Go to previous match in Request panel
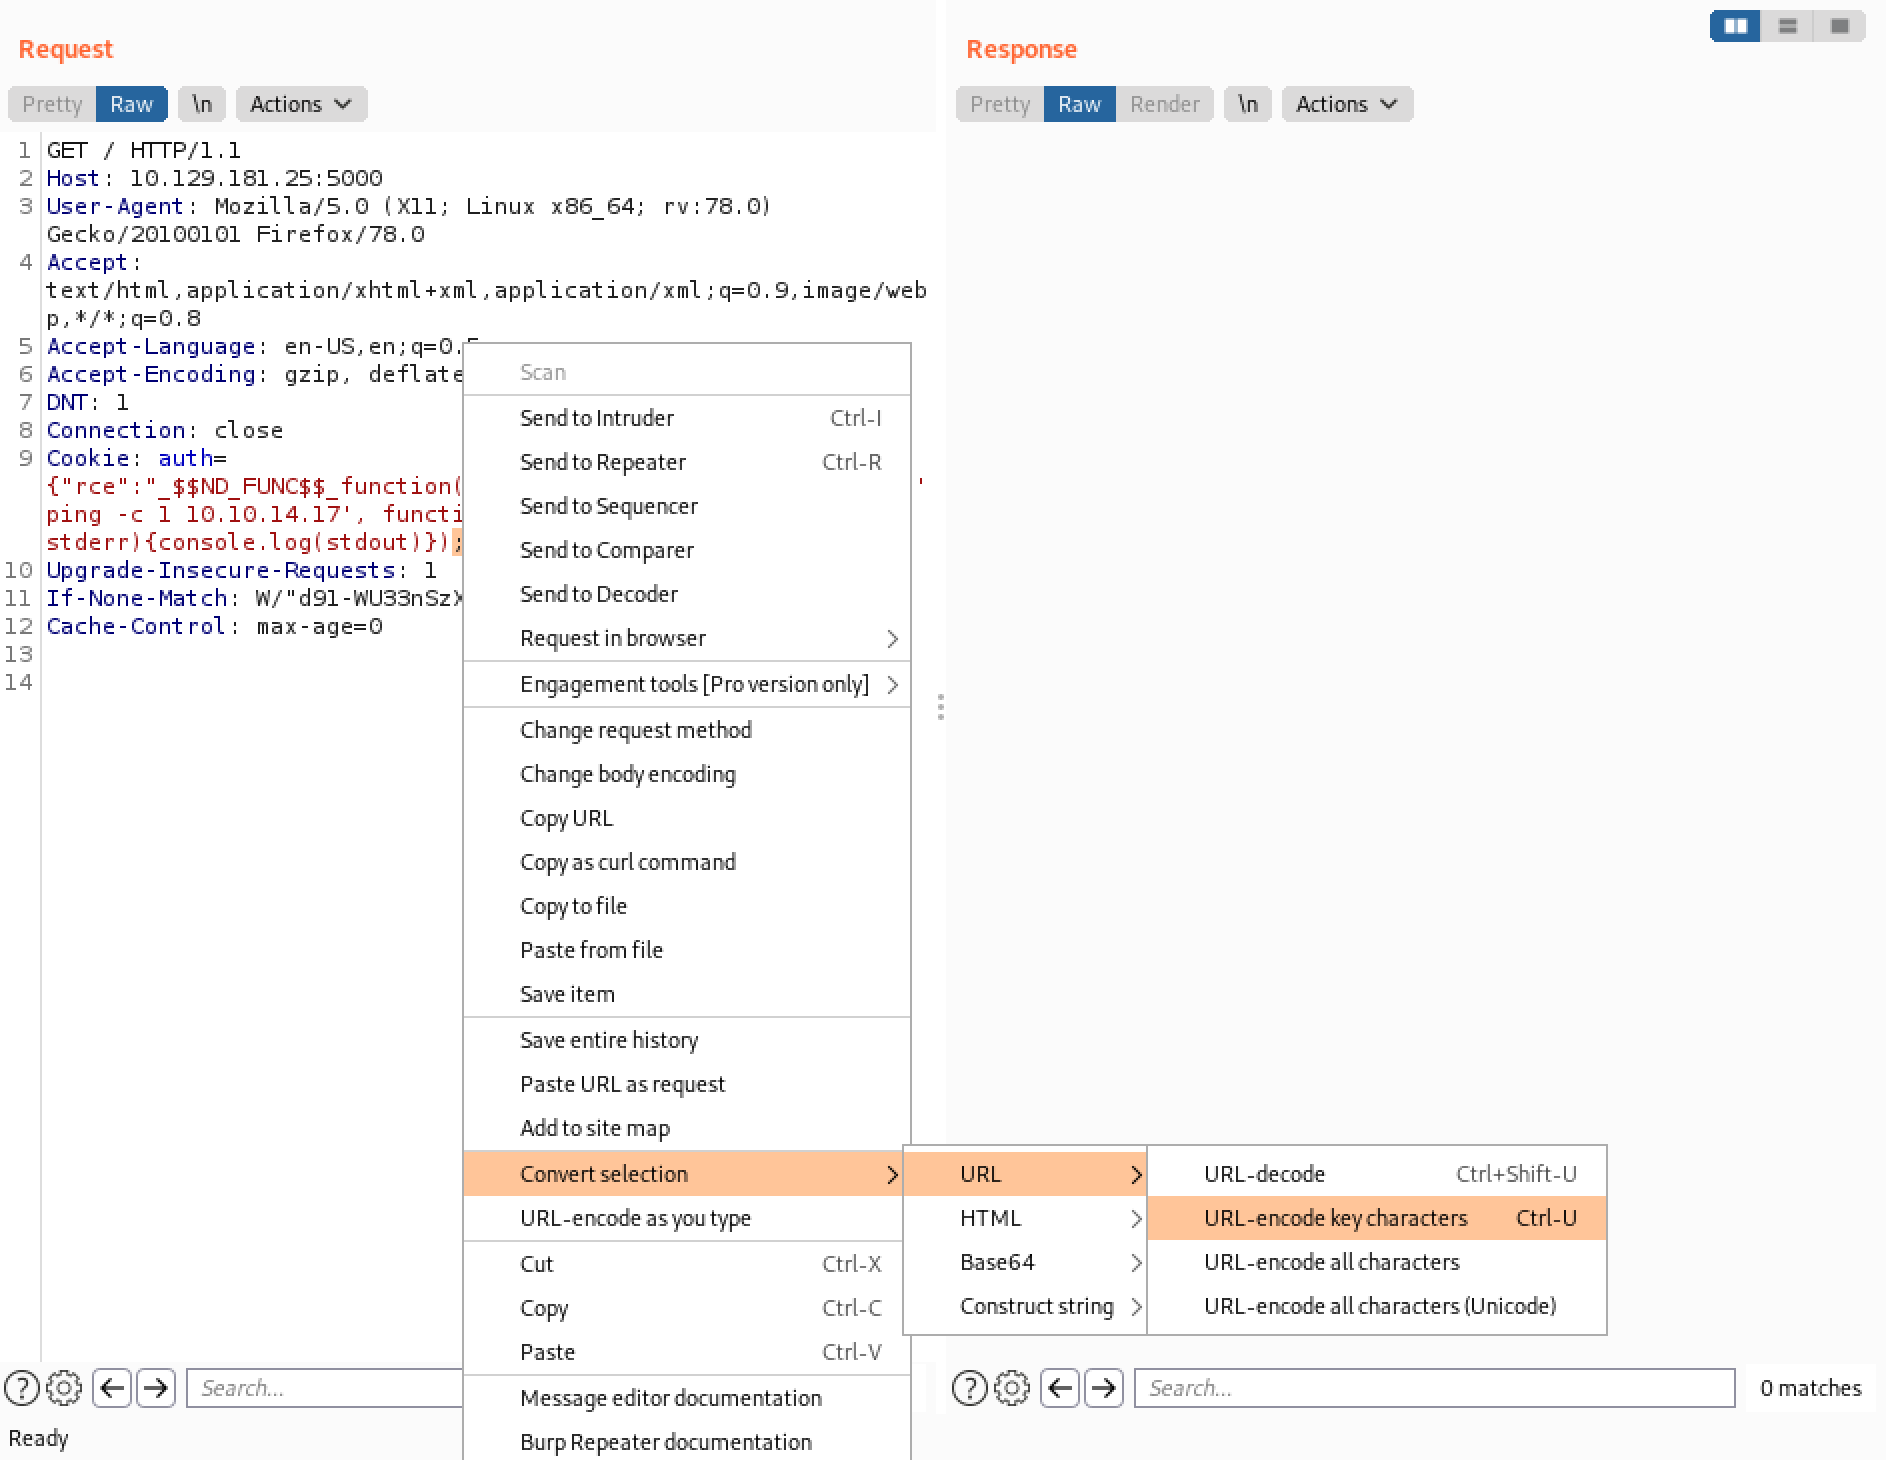This screenshot has width=1886, height=1460. [112, 1388]
